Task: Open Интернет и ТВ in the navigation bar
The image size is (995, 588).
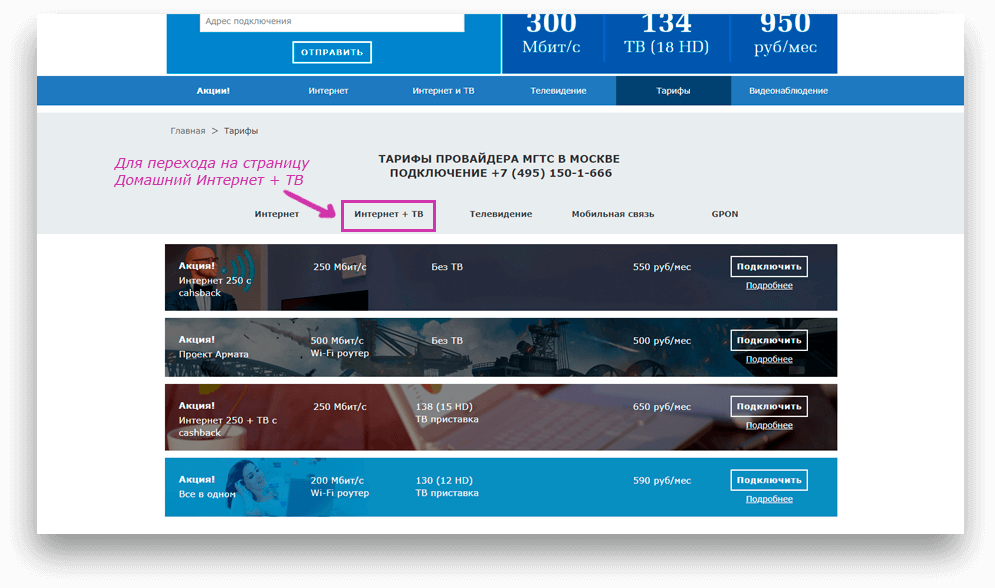Action: [x=443, y=91]
